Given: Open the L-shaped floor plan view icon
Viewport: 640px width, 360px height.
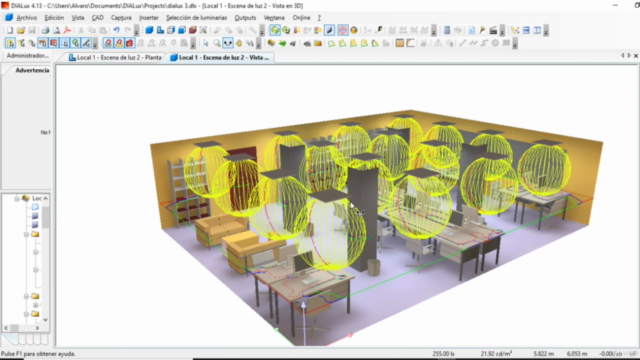Looking at the screenshot, I should pyautogui.click(x=160, y=30).
